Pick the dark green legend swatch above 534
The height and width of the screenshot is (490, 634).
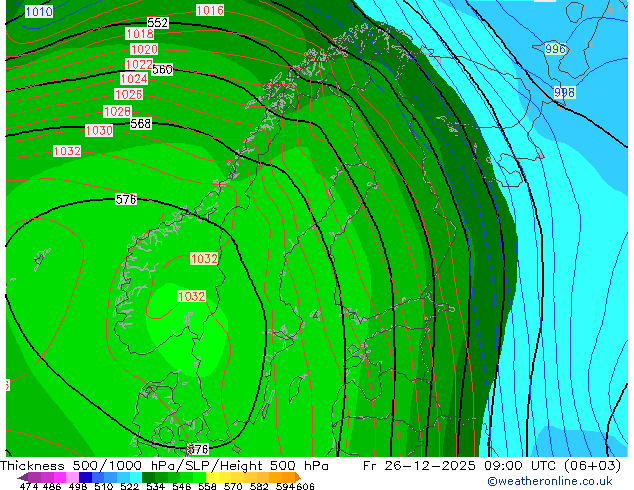tap(148, 477)
